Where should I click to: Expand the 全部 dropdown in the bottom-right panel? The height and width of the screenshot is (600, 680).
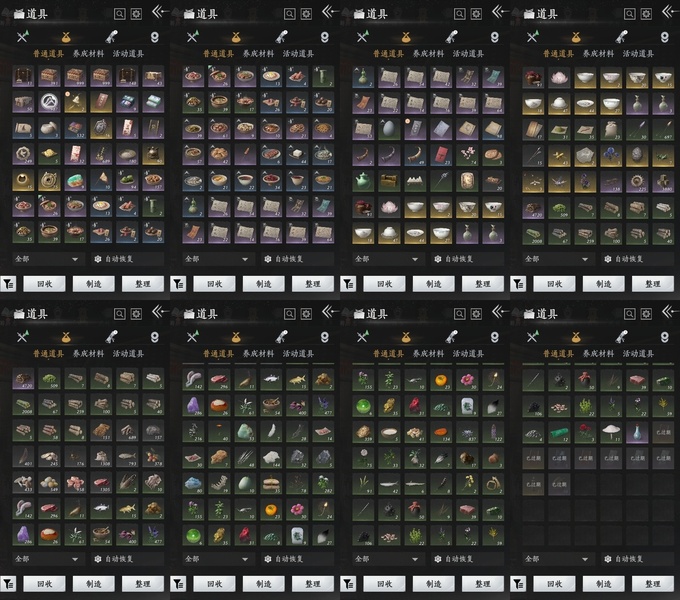[x=557, y=559]
